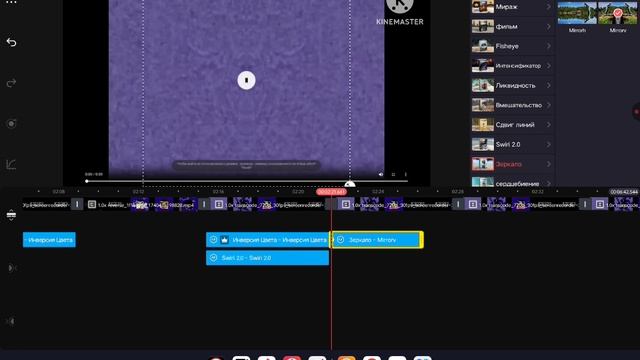
Task: Select the Swirl 2.0 effect layer in timeline
Action: click(267, 258)
